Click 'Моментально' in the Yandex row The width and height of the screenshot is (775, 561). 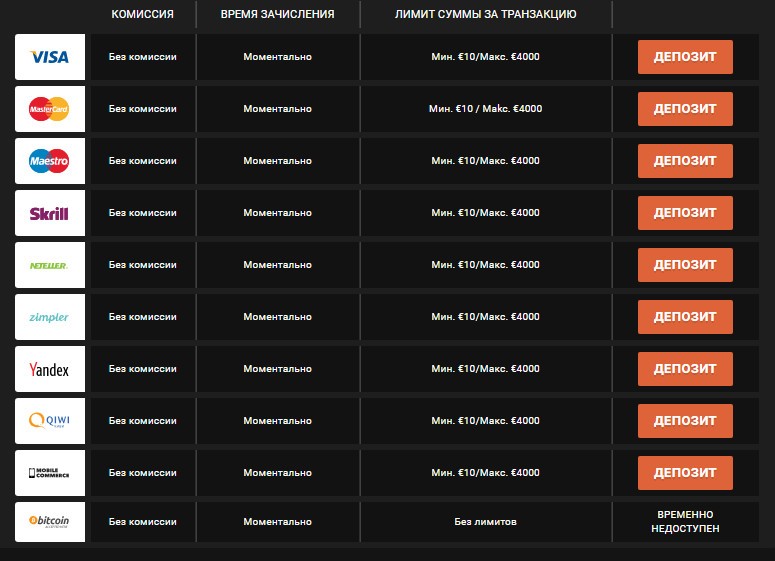tap(277, 369)
